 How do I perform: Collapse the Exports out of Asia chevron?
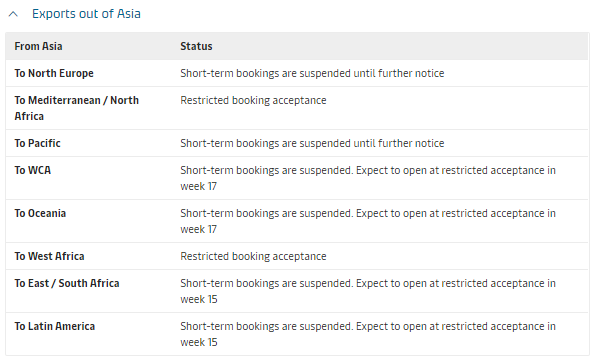click(13, 14)
